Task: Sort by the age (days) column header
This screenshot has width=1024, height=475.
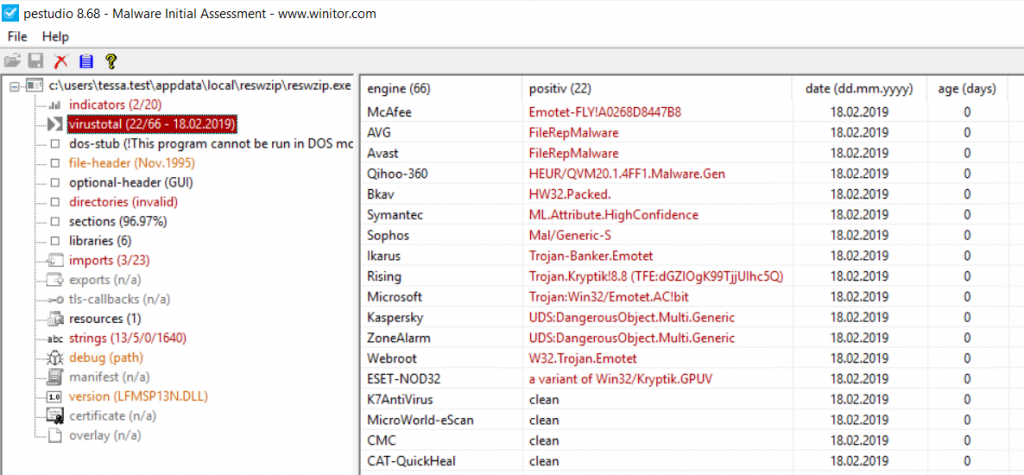Action: [x=967, y=89]
